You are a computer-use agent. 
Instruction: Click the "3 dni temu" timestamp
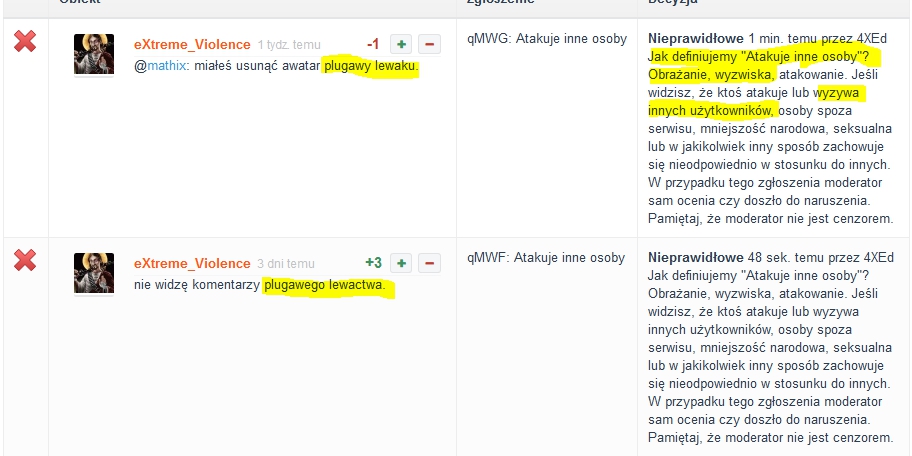[286, 264]
